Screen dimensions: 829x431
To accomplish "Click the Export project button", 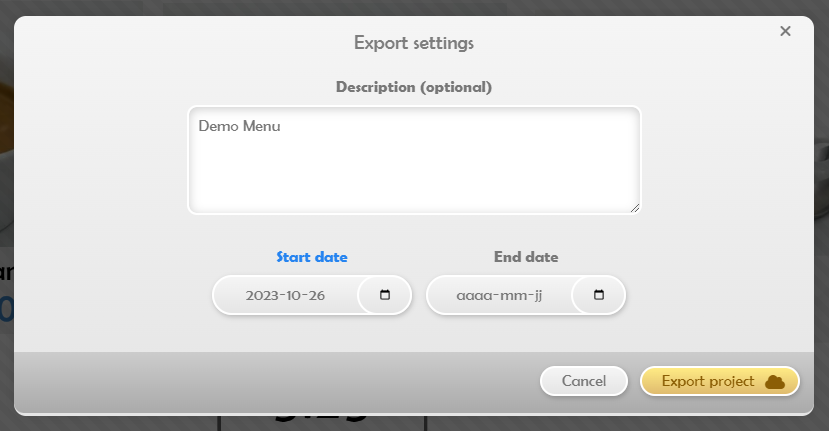I will coord(720,381).
